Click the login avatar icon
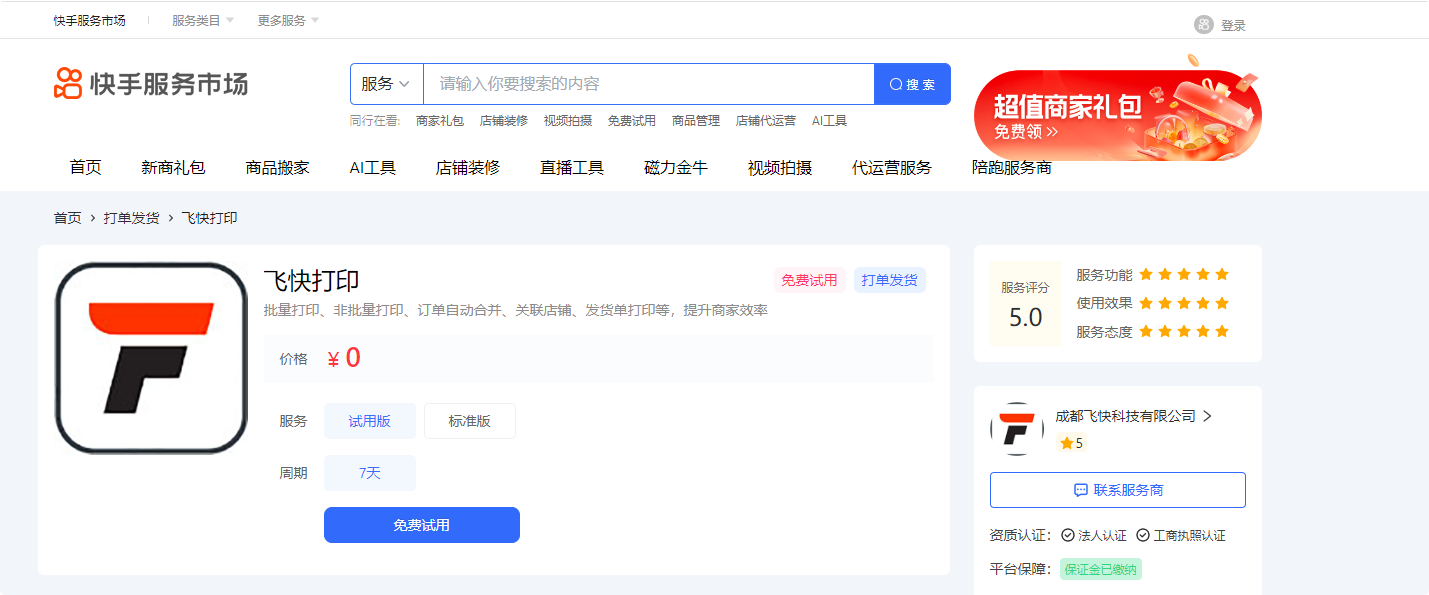The width and height of the screenshot is (1429, 595). click(1203, 25)
